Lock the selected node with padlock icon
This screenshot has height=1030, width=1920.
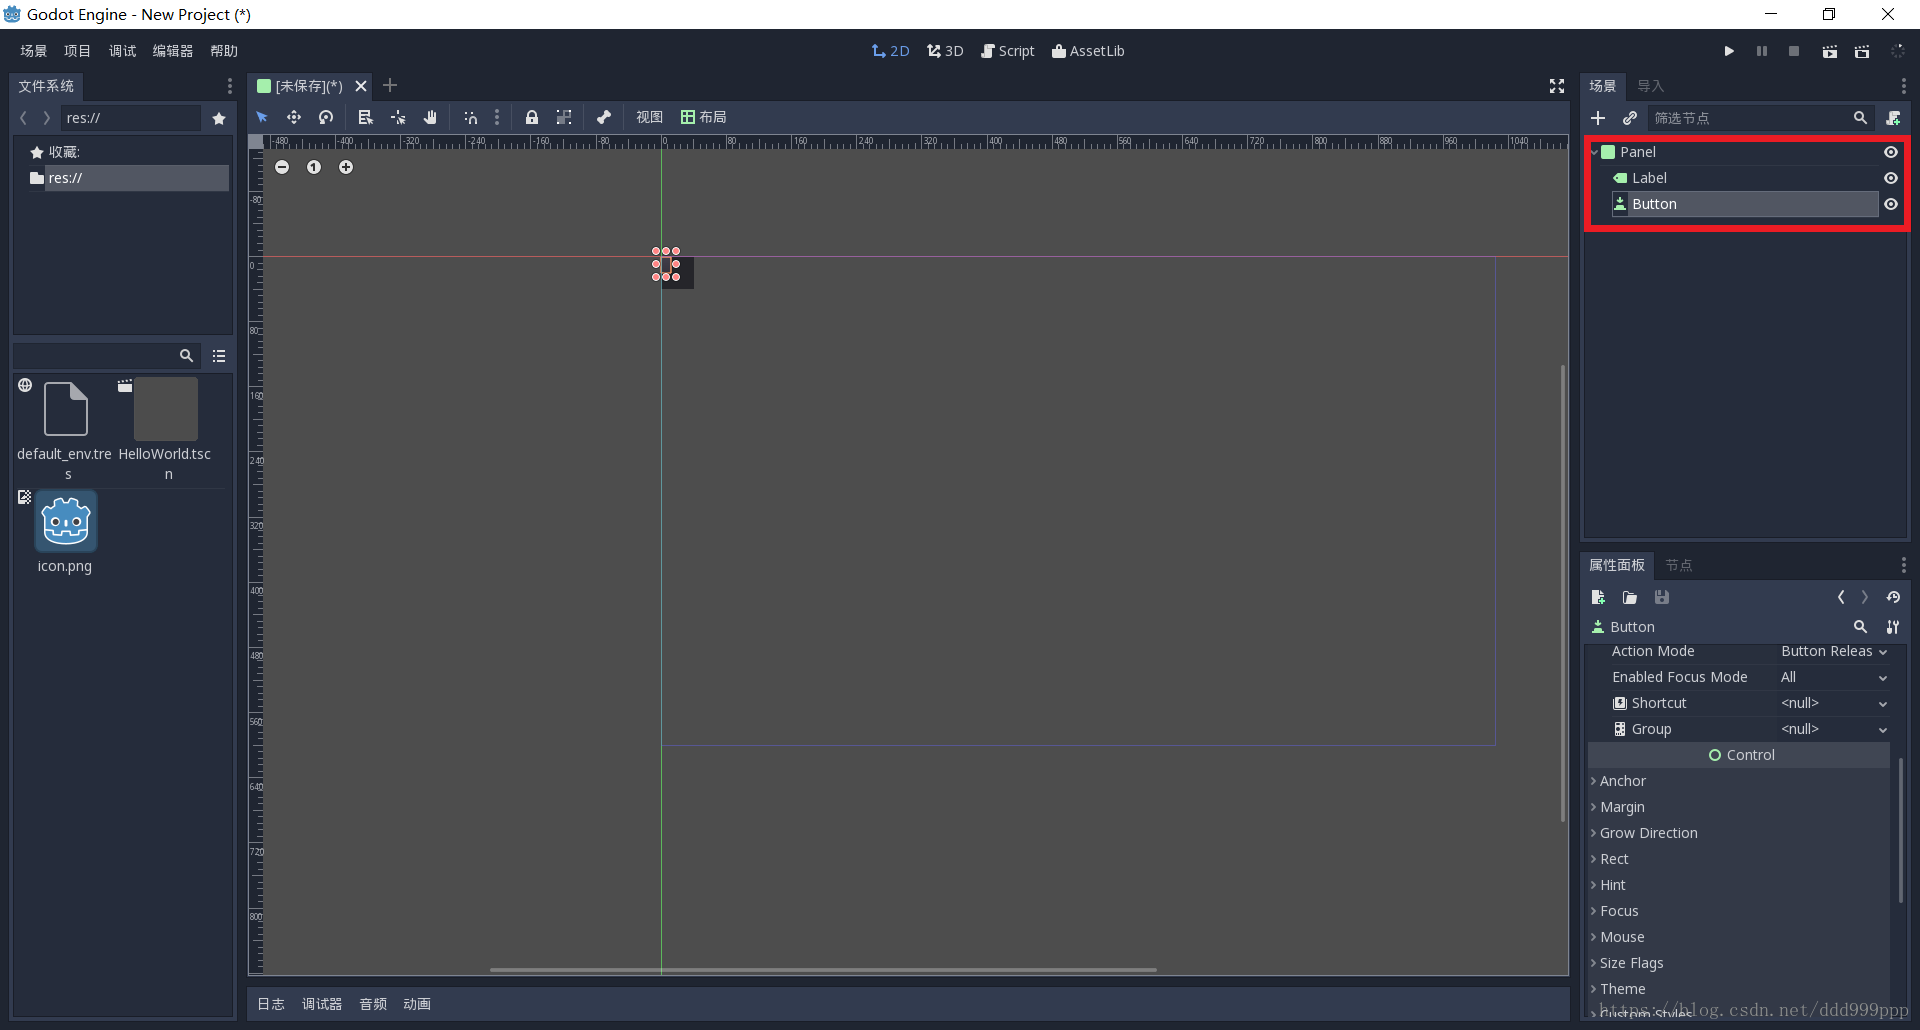532,117
